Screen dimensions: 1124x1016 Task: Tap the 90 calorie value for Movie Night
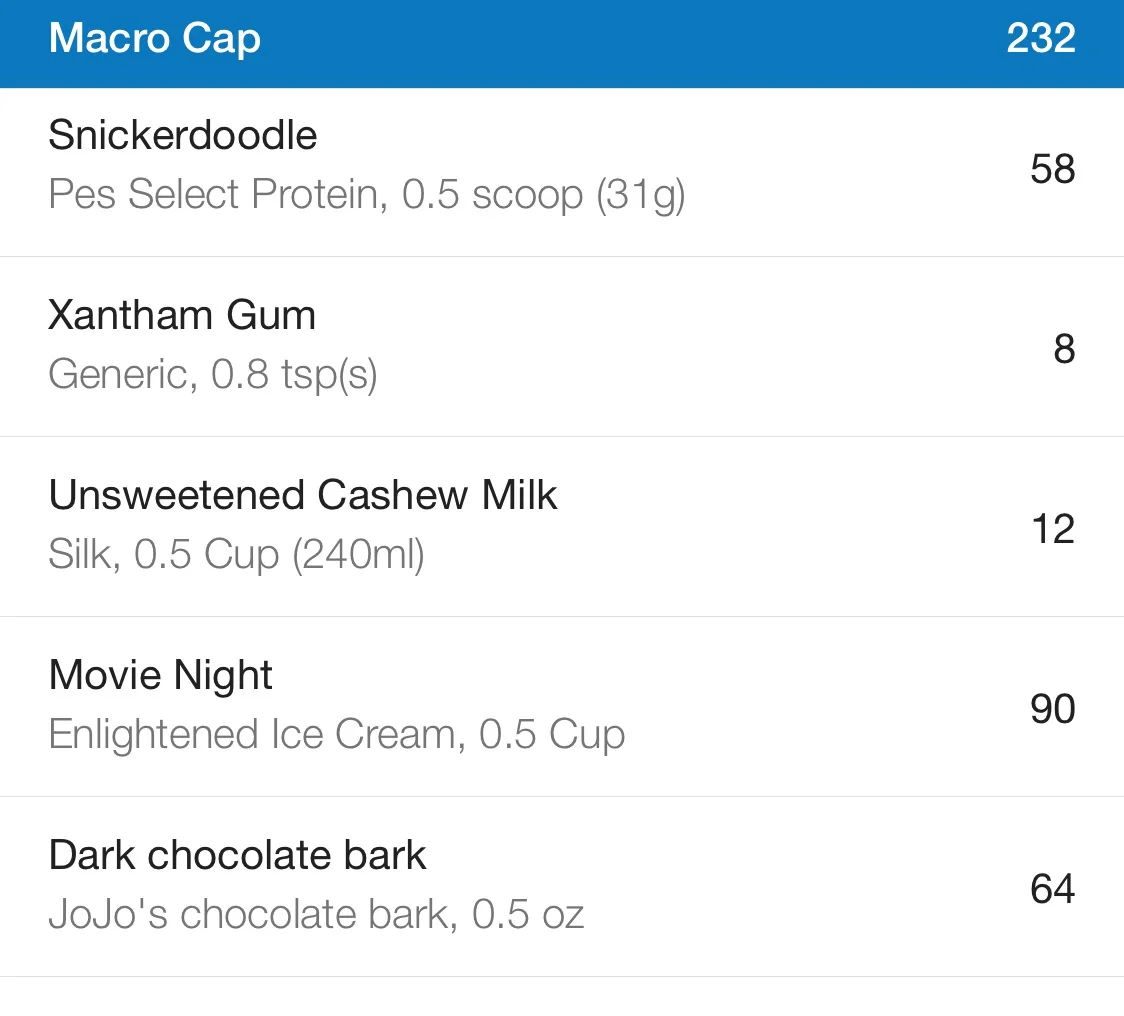pyautogui.click(x=1053, y=709)
